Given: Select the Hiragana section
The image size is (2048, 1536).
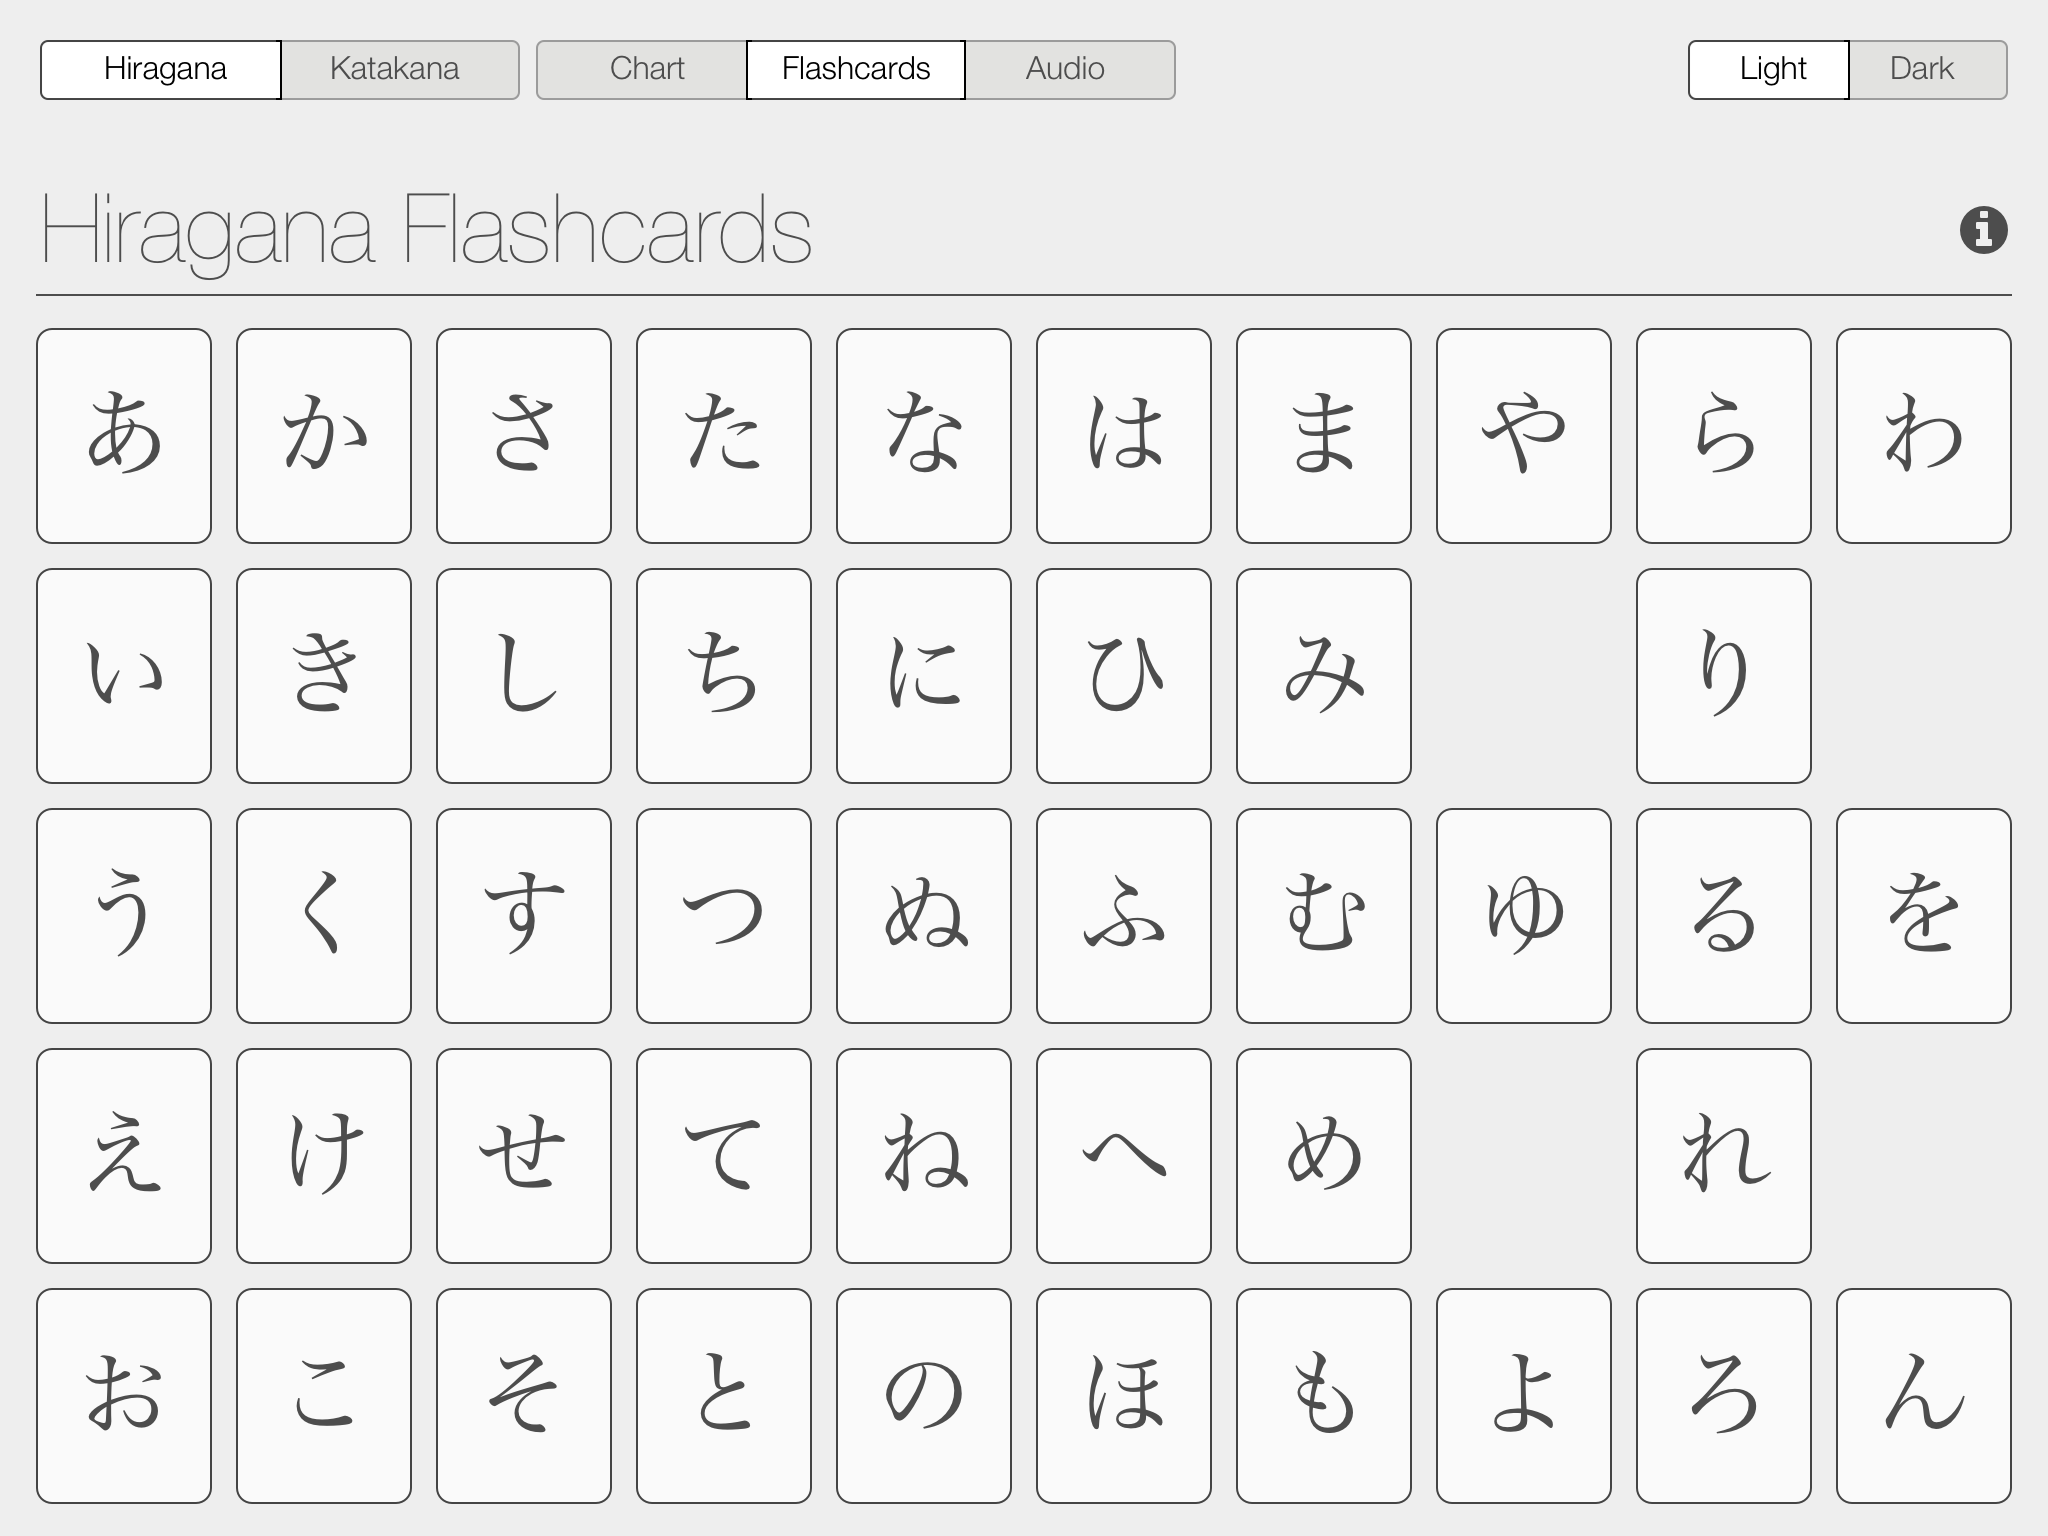Looking at the screenshot, I should [x=168, y=68].
